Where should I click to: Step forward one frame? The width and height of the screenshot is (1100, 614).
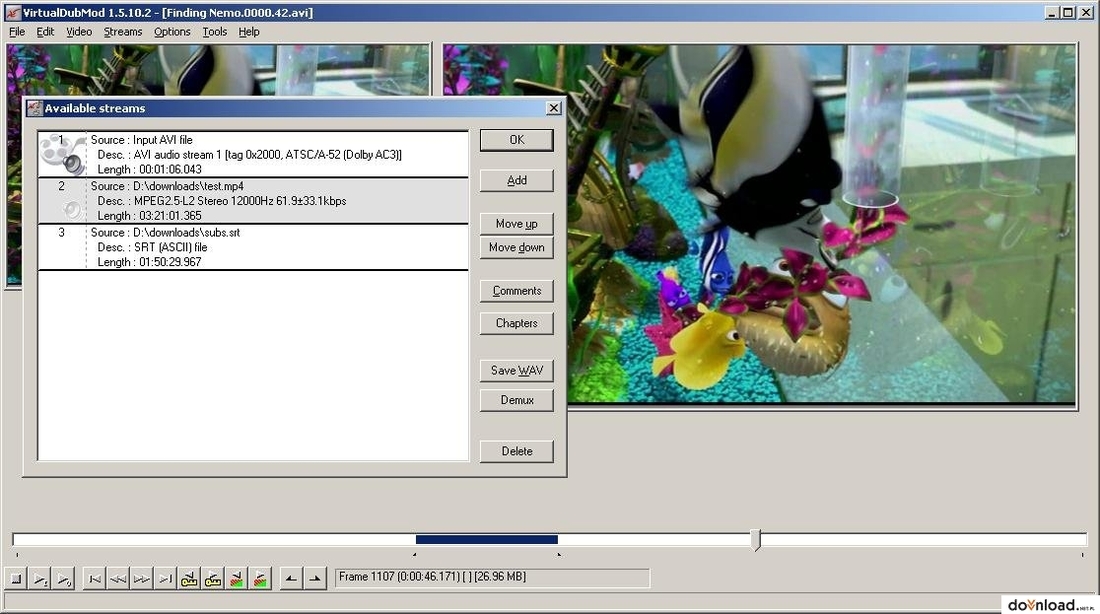coord(142,579)
